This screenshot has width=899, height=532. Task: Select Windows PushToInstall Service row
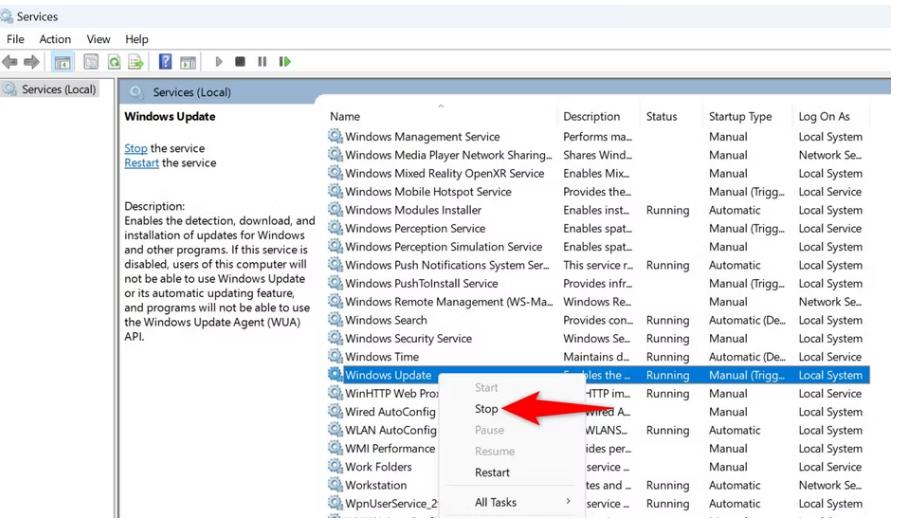coord(421,283)
